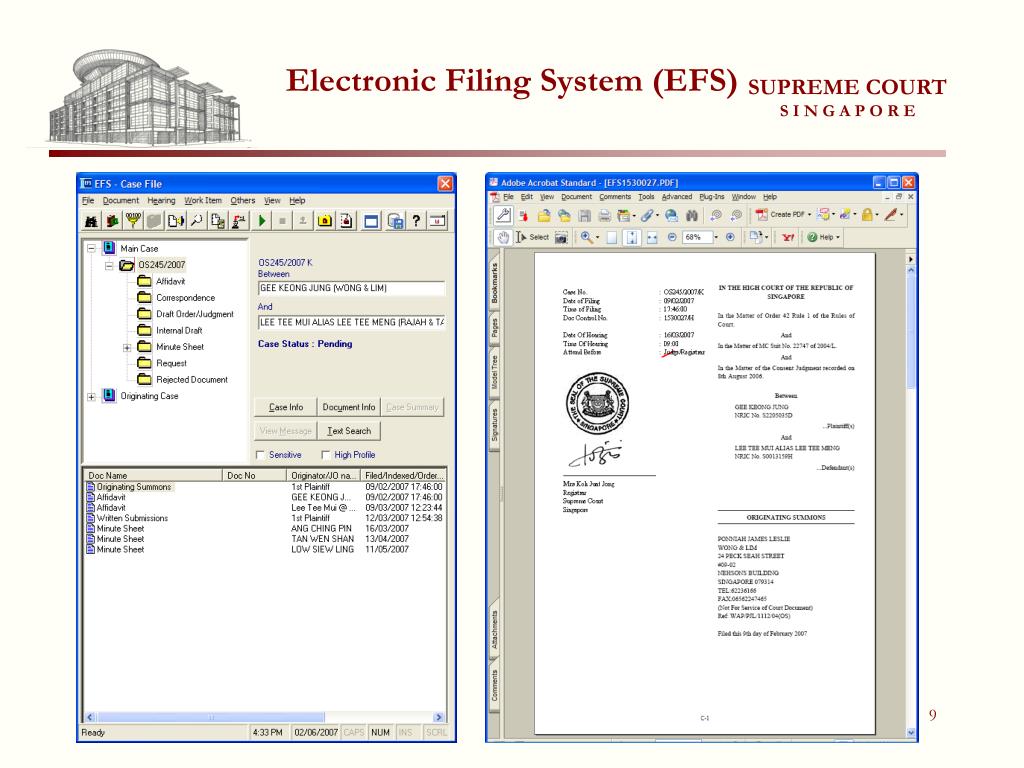Click the calendar icon in EFS toolbar
1024x768 pixels.
pos(437,221)
